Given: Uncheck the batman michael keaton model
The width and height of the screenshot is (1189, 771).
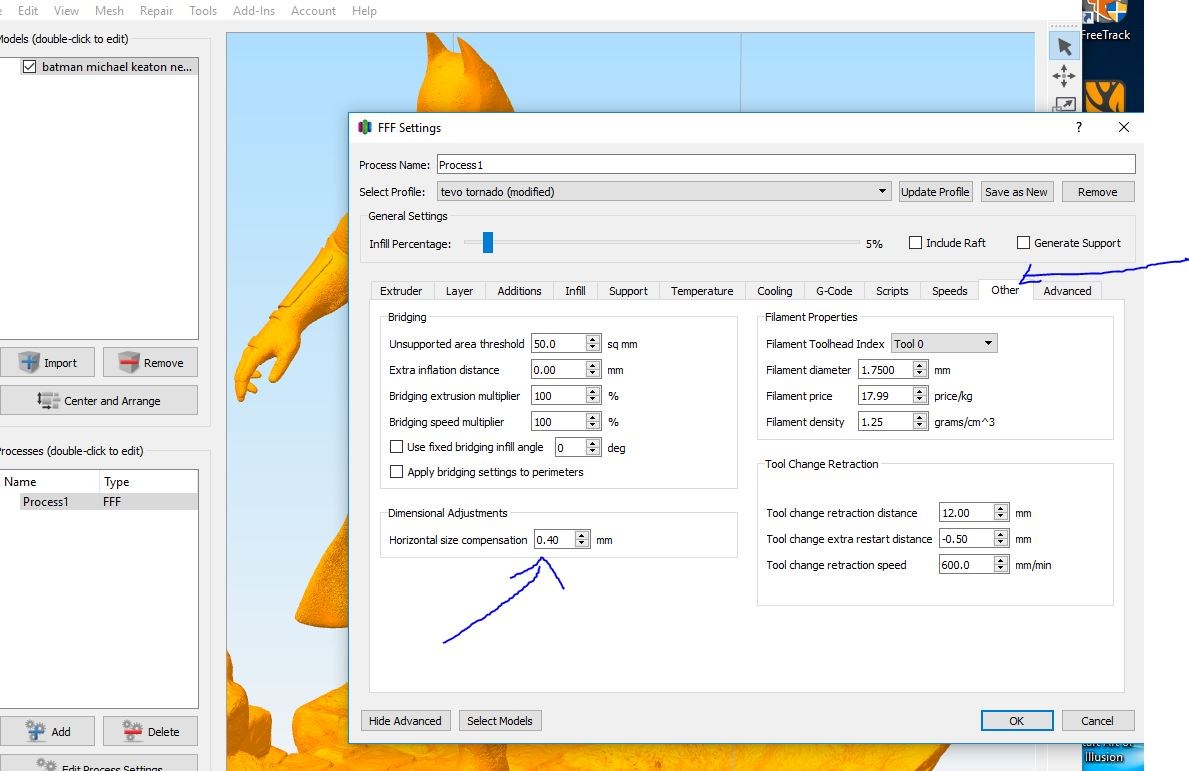Looking at the screenshot, I should pyautogui.click(x=30, y=67).
